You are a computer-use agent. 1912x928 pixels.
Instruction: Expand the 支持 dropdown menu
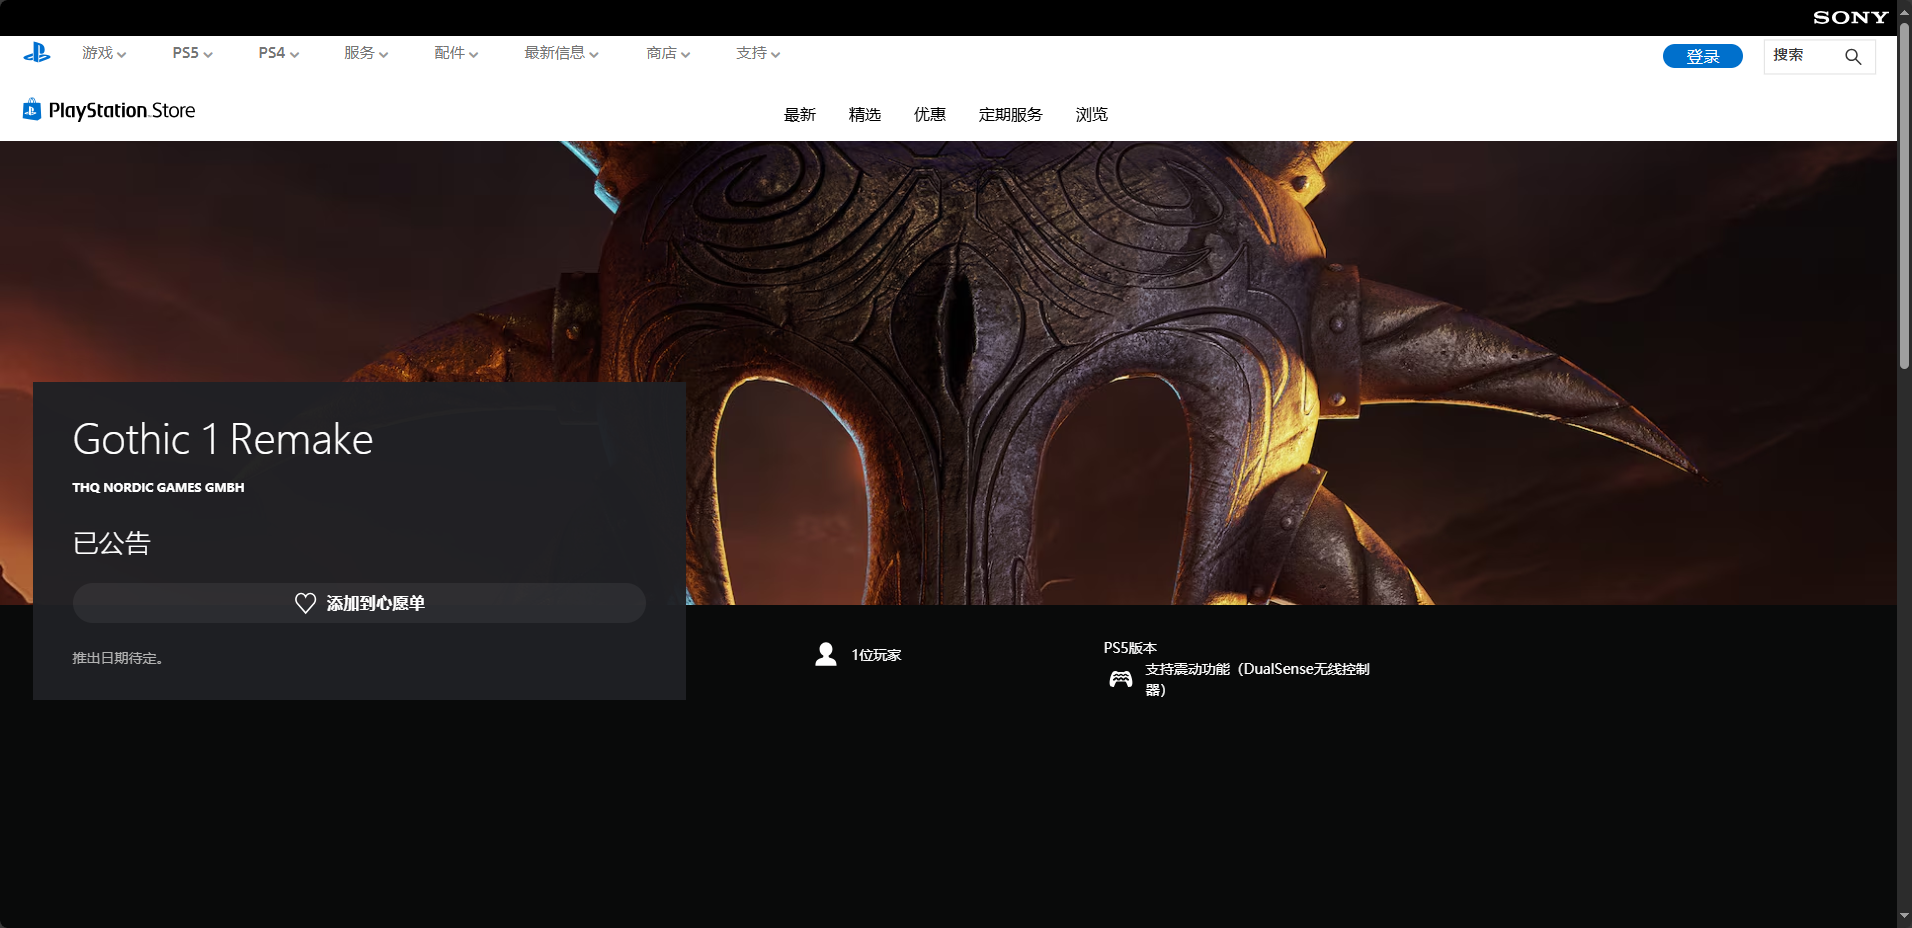[758, 53]
